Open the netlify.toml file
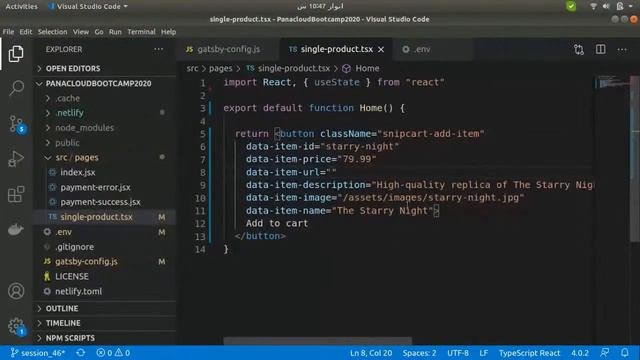This screenshot has width=640, height=360. (x=104, y=291)
